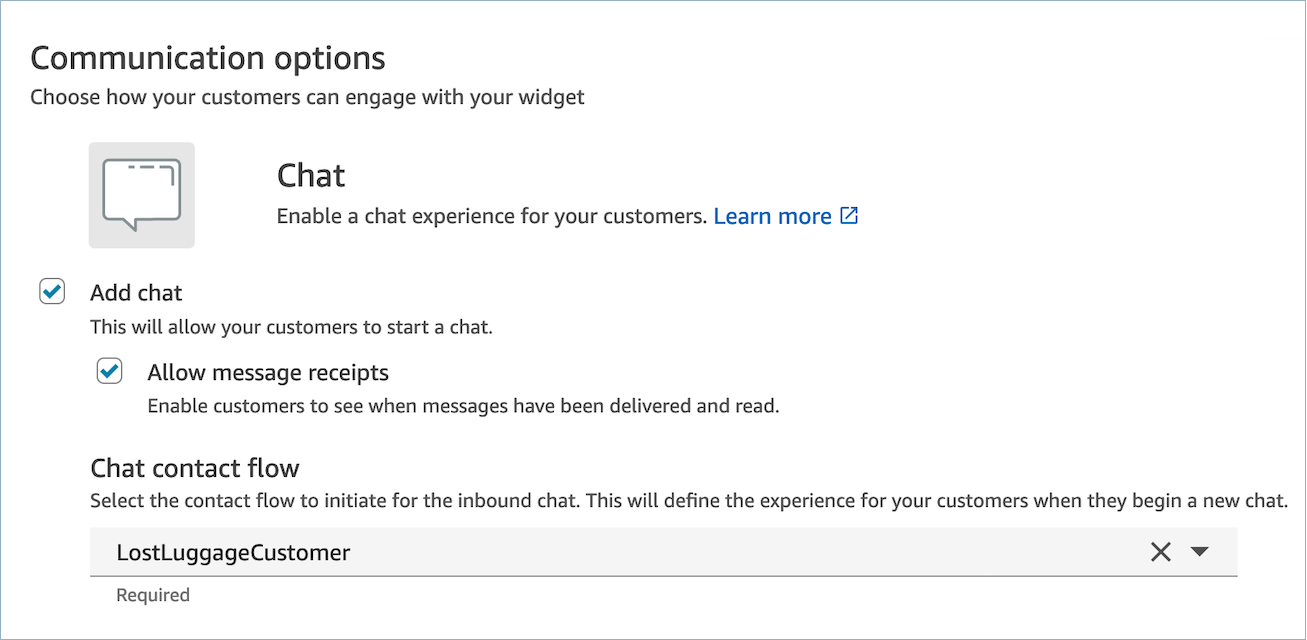Screen dimensions: 1307x640
Task: Clear the selected contact flow with the X icon
Action: 1160,551
